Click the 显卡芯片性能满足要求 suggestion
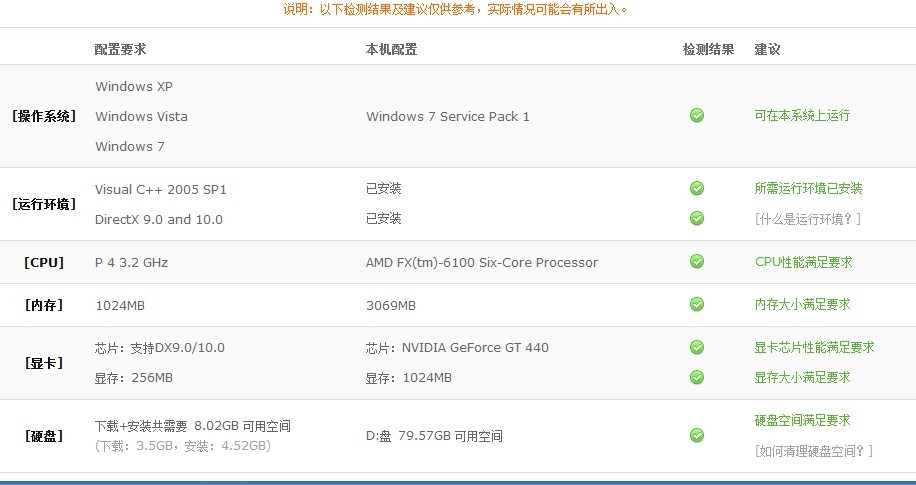Image resolution: width=916 pixels, height=485 pixels. (x=814, y=348)
